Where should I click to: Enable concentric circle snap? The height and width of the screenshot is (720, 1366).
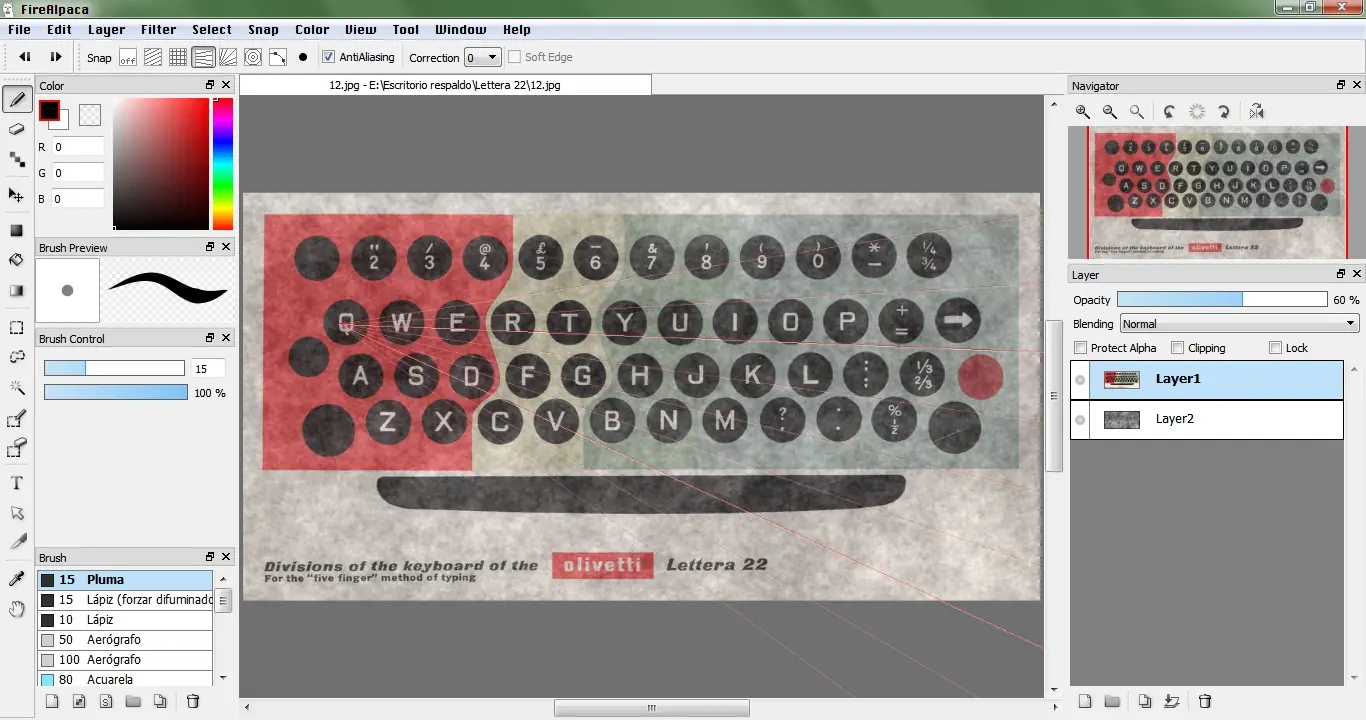click(253, 57)
